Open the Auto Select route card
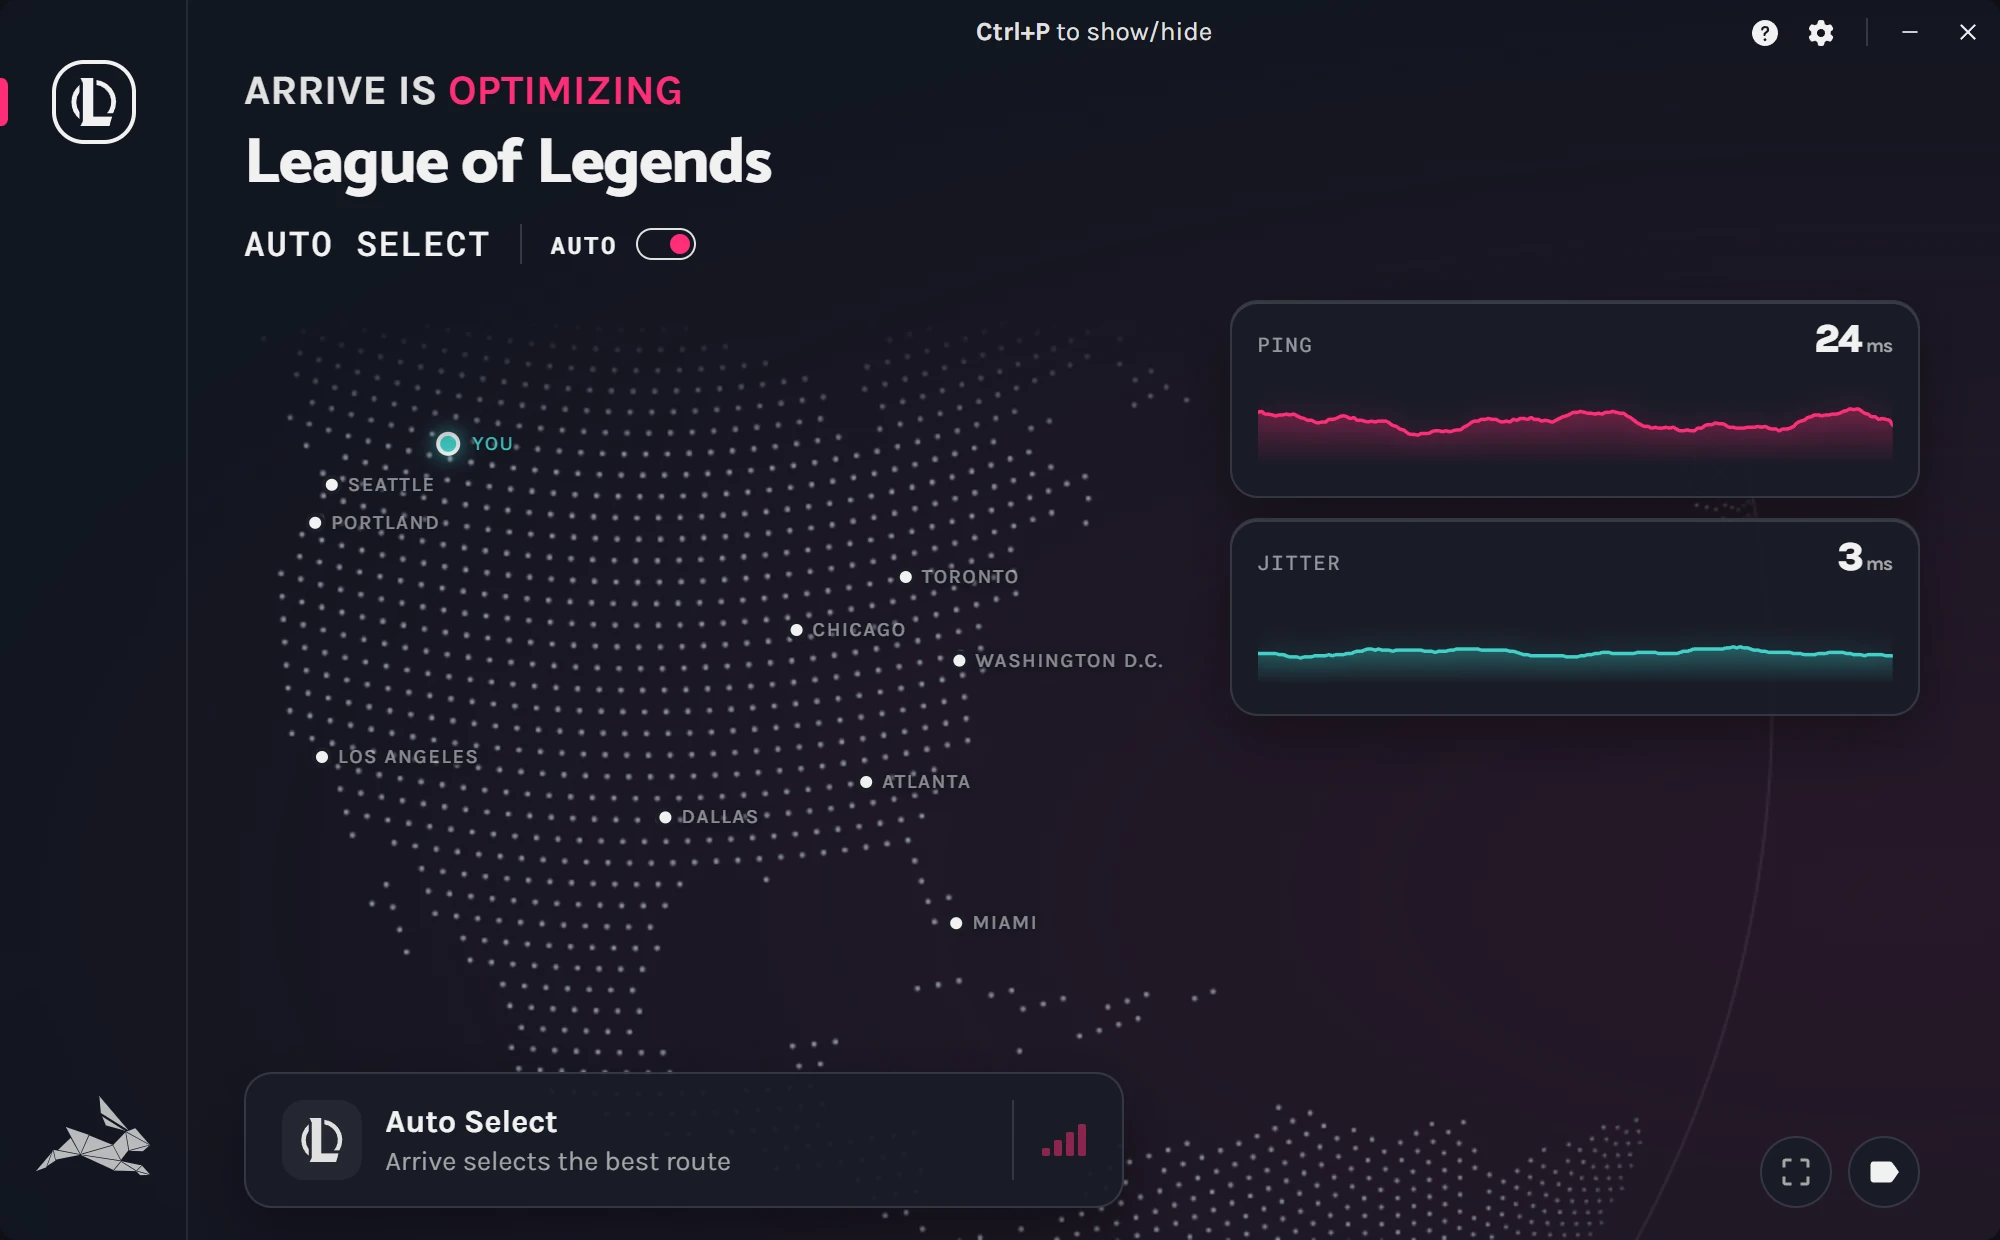This screenshot has width=2000, height=1240. click(684, 1140)
